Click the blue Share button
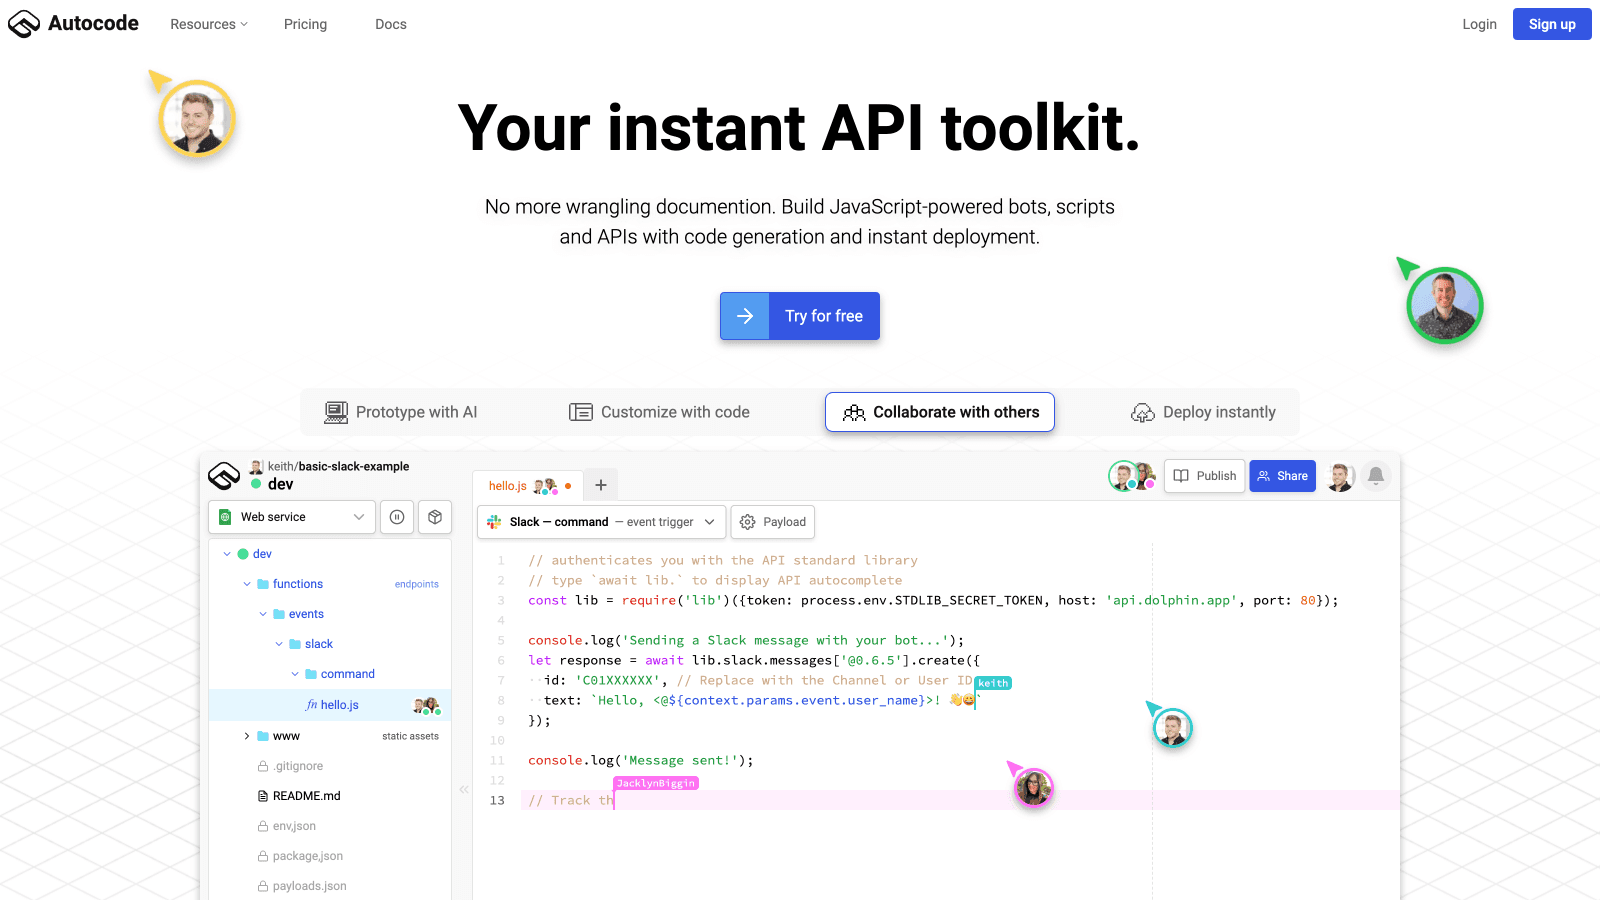Screen dimensions: 1600x900 1283,476
